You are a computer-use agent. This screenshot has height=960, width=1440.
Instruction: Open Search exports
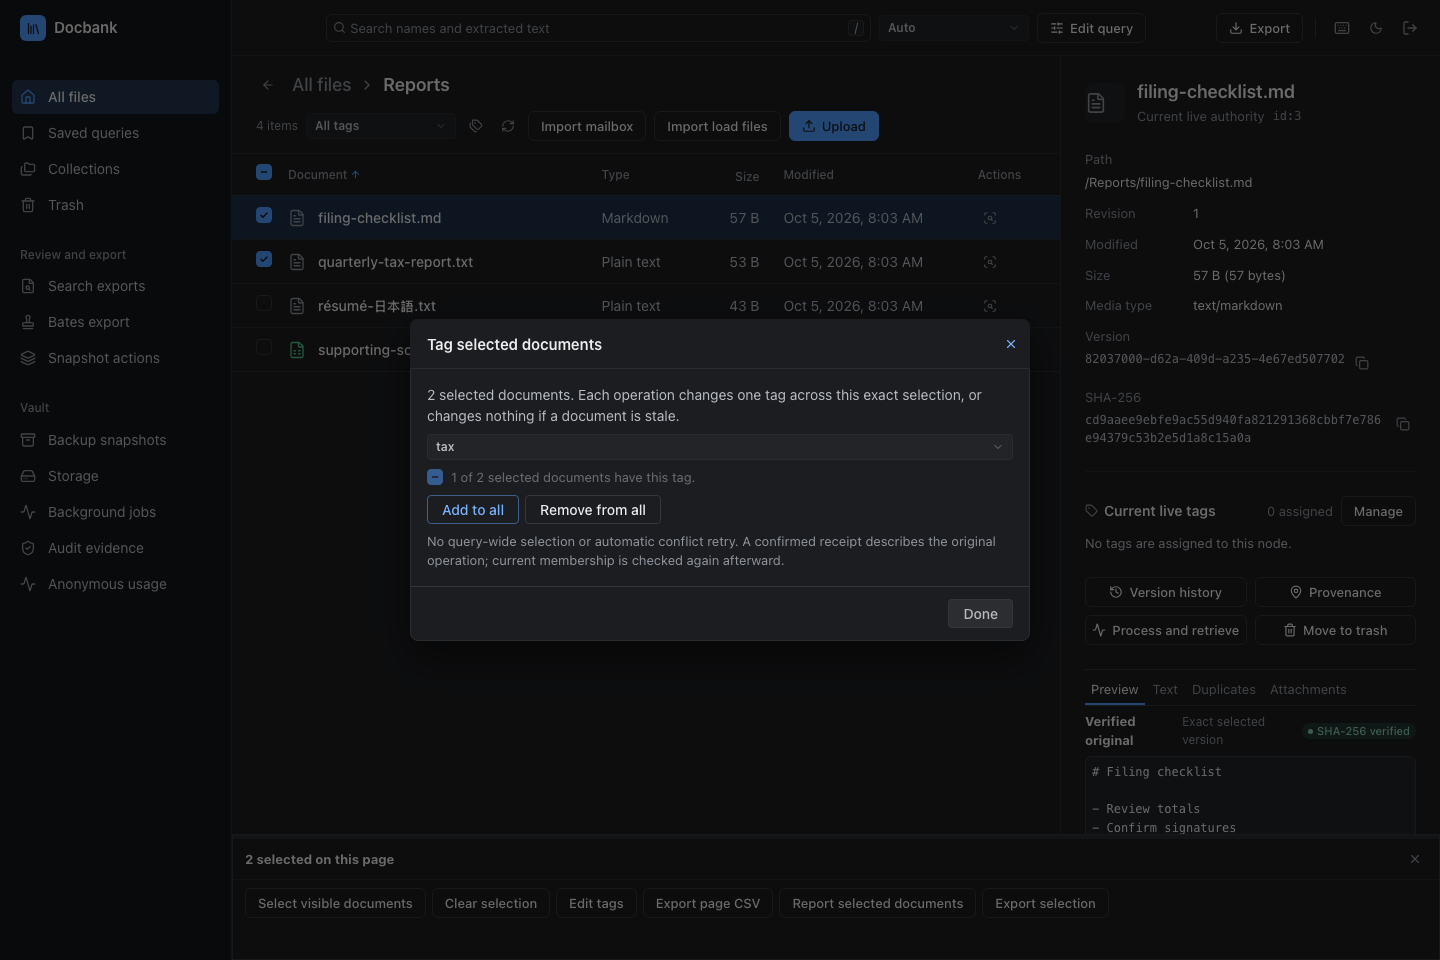click(115, 286)
